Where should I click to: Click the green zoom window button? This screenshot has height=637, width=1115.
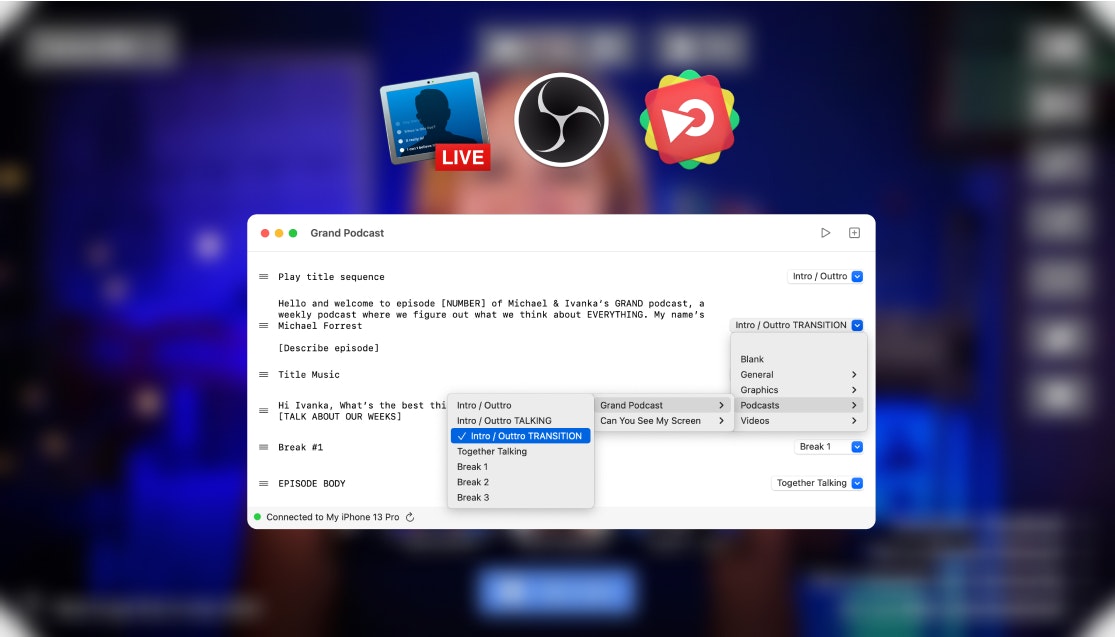point(292,232)
